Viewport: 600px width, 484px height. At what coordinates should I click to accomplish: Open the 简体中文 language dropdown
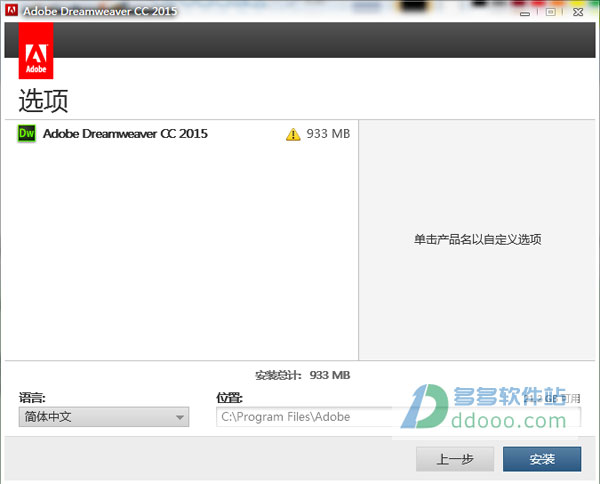click(x=104, y=417)
